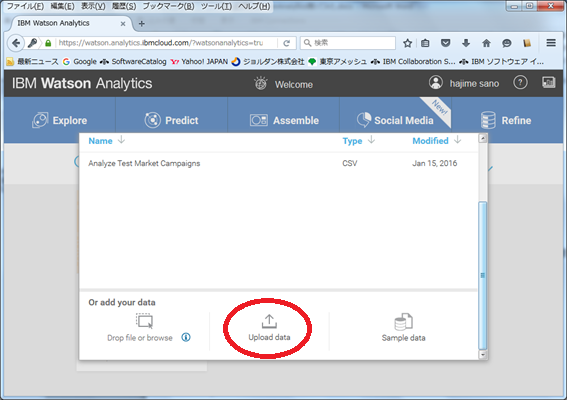Open the Assemble section
Image resolution: width=567 pixels, height=400 pixels.
point(284,120)
